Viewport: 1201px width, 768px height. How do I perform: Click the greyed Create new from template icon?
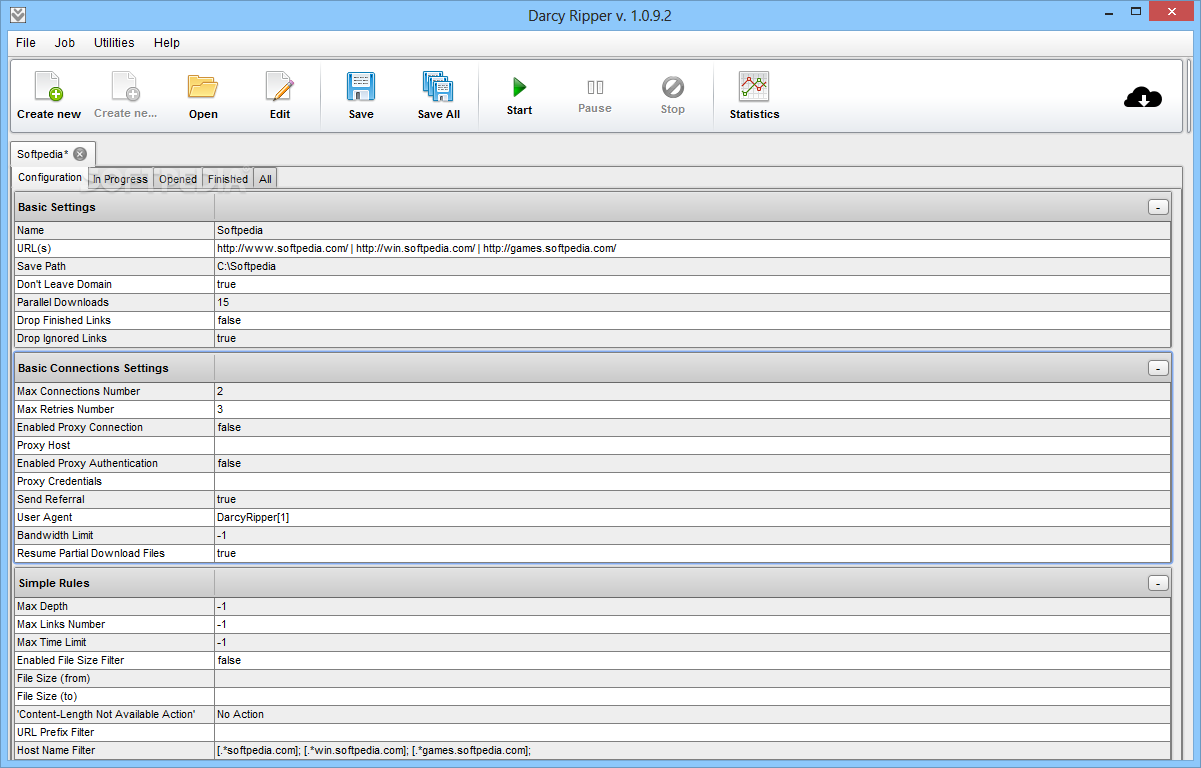(x=126, y=87)
